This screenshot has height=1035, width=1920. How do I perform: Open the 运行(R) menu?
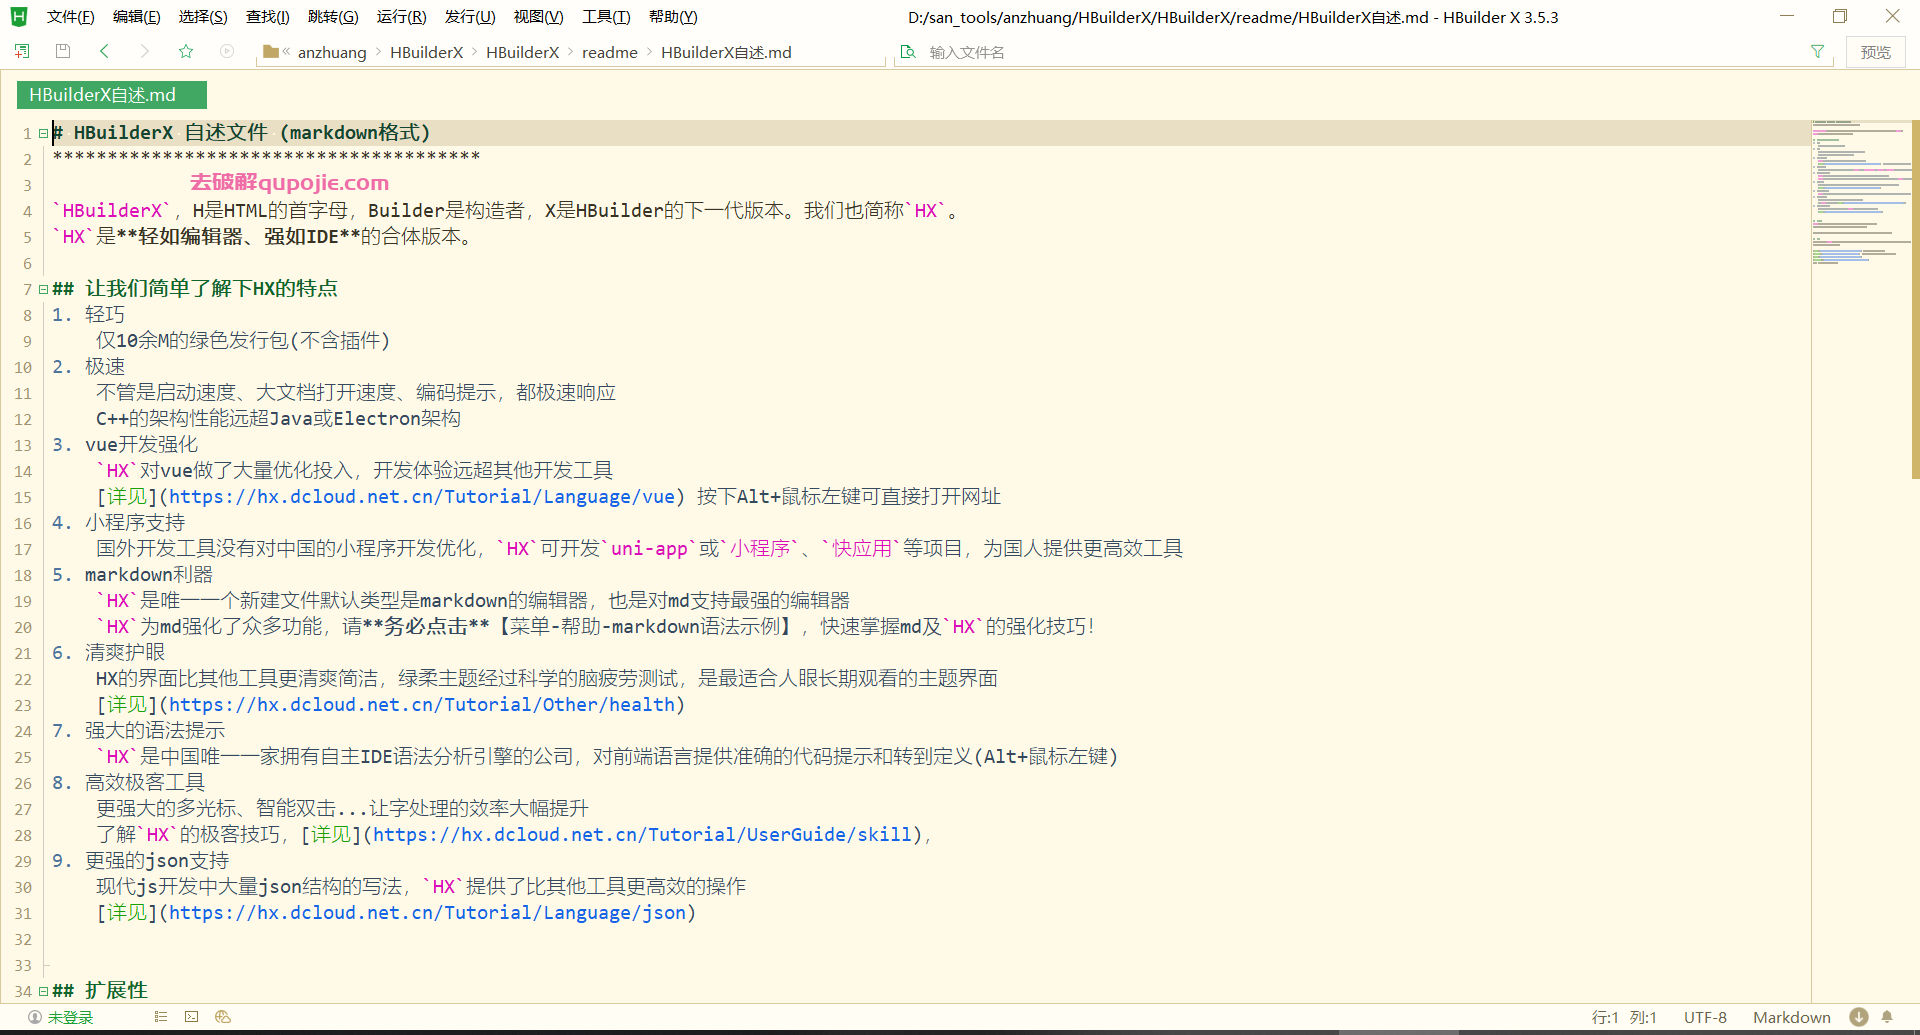401,17
